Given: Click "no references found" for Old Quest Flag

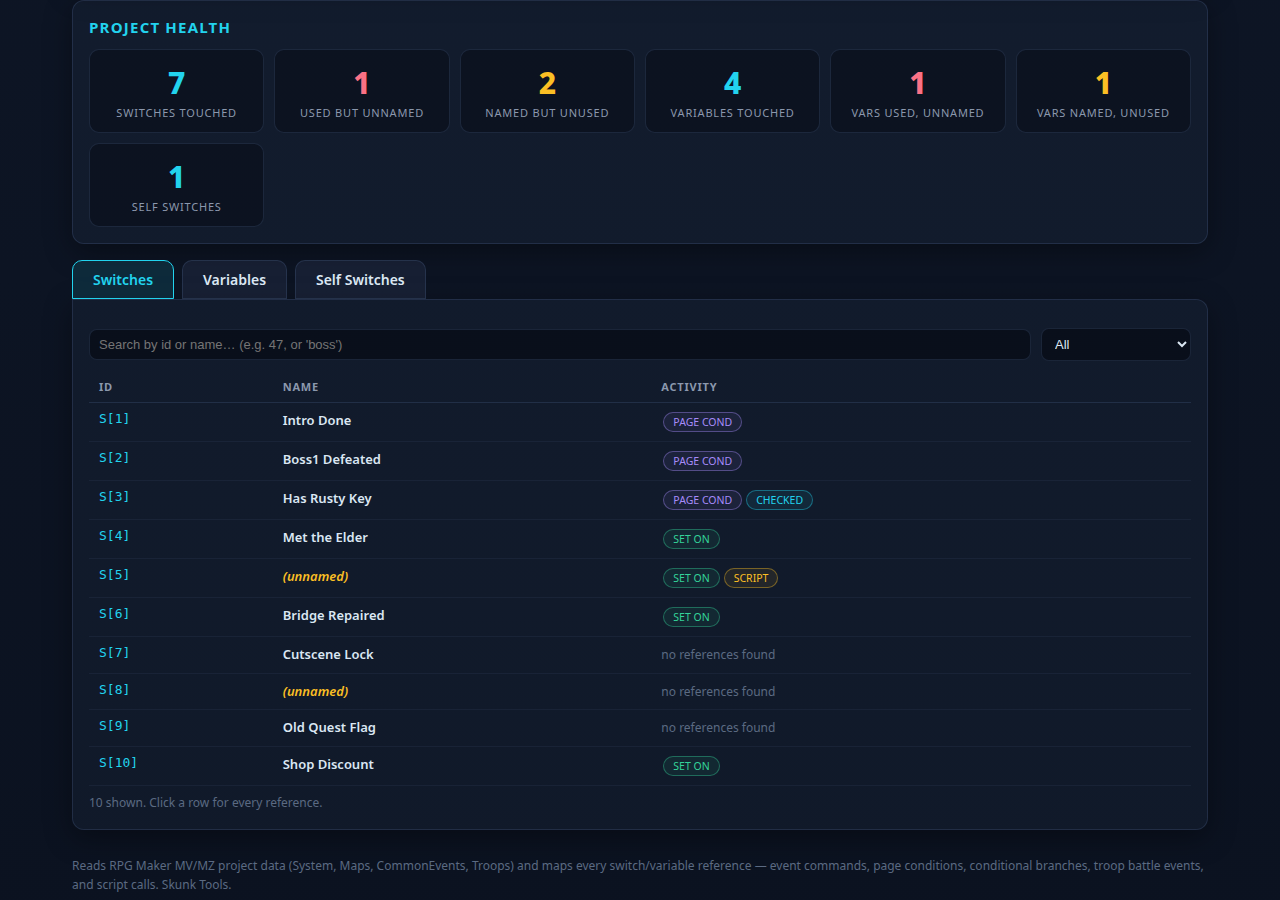Looking at the screenshot, I should point(718,728).
